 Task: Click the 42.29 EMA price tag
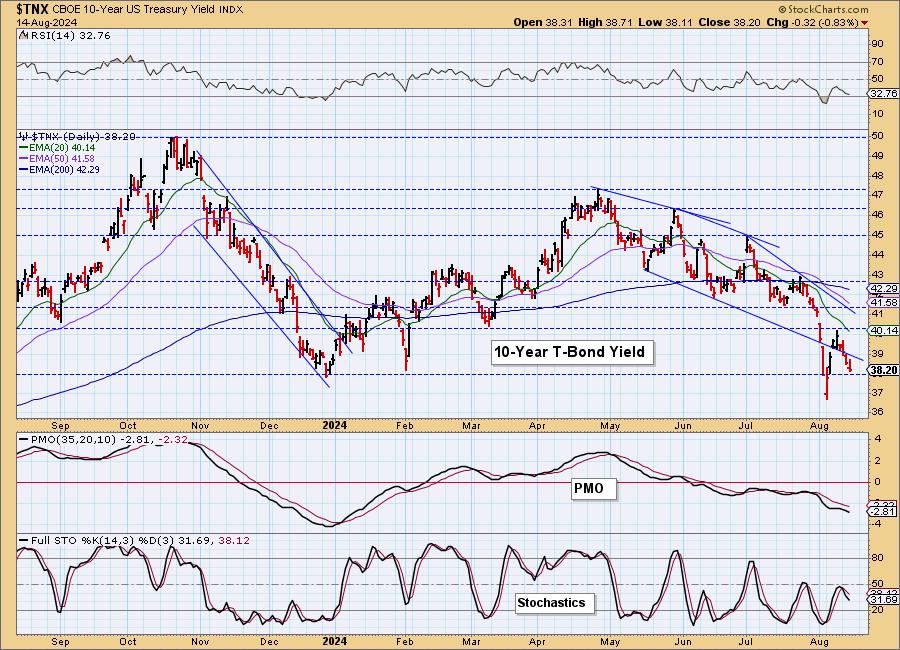[884, 288]
